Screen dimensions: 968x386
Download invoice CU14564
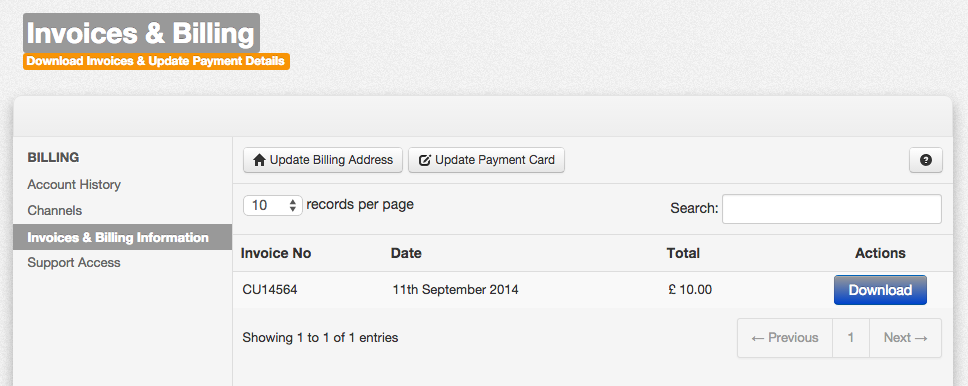coord(880,290)
